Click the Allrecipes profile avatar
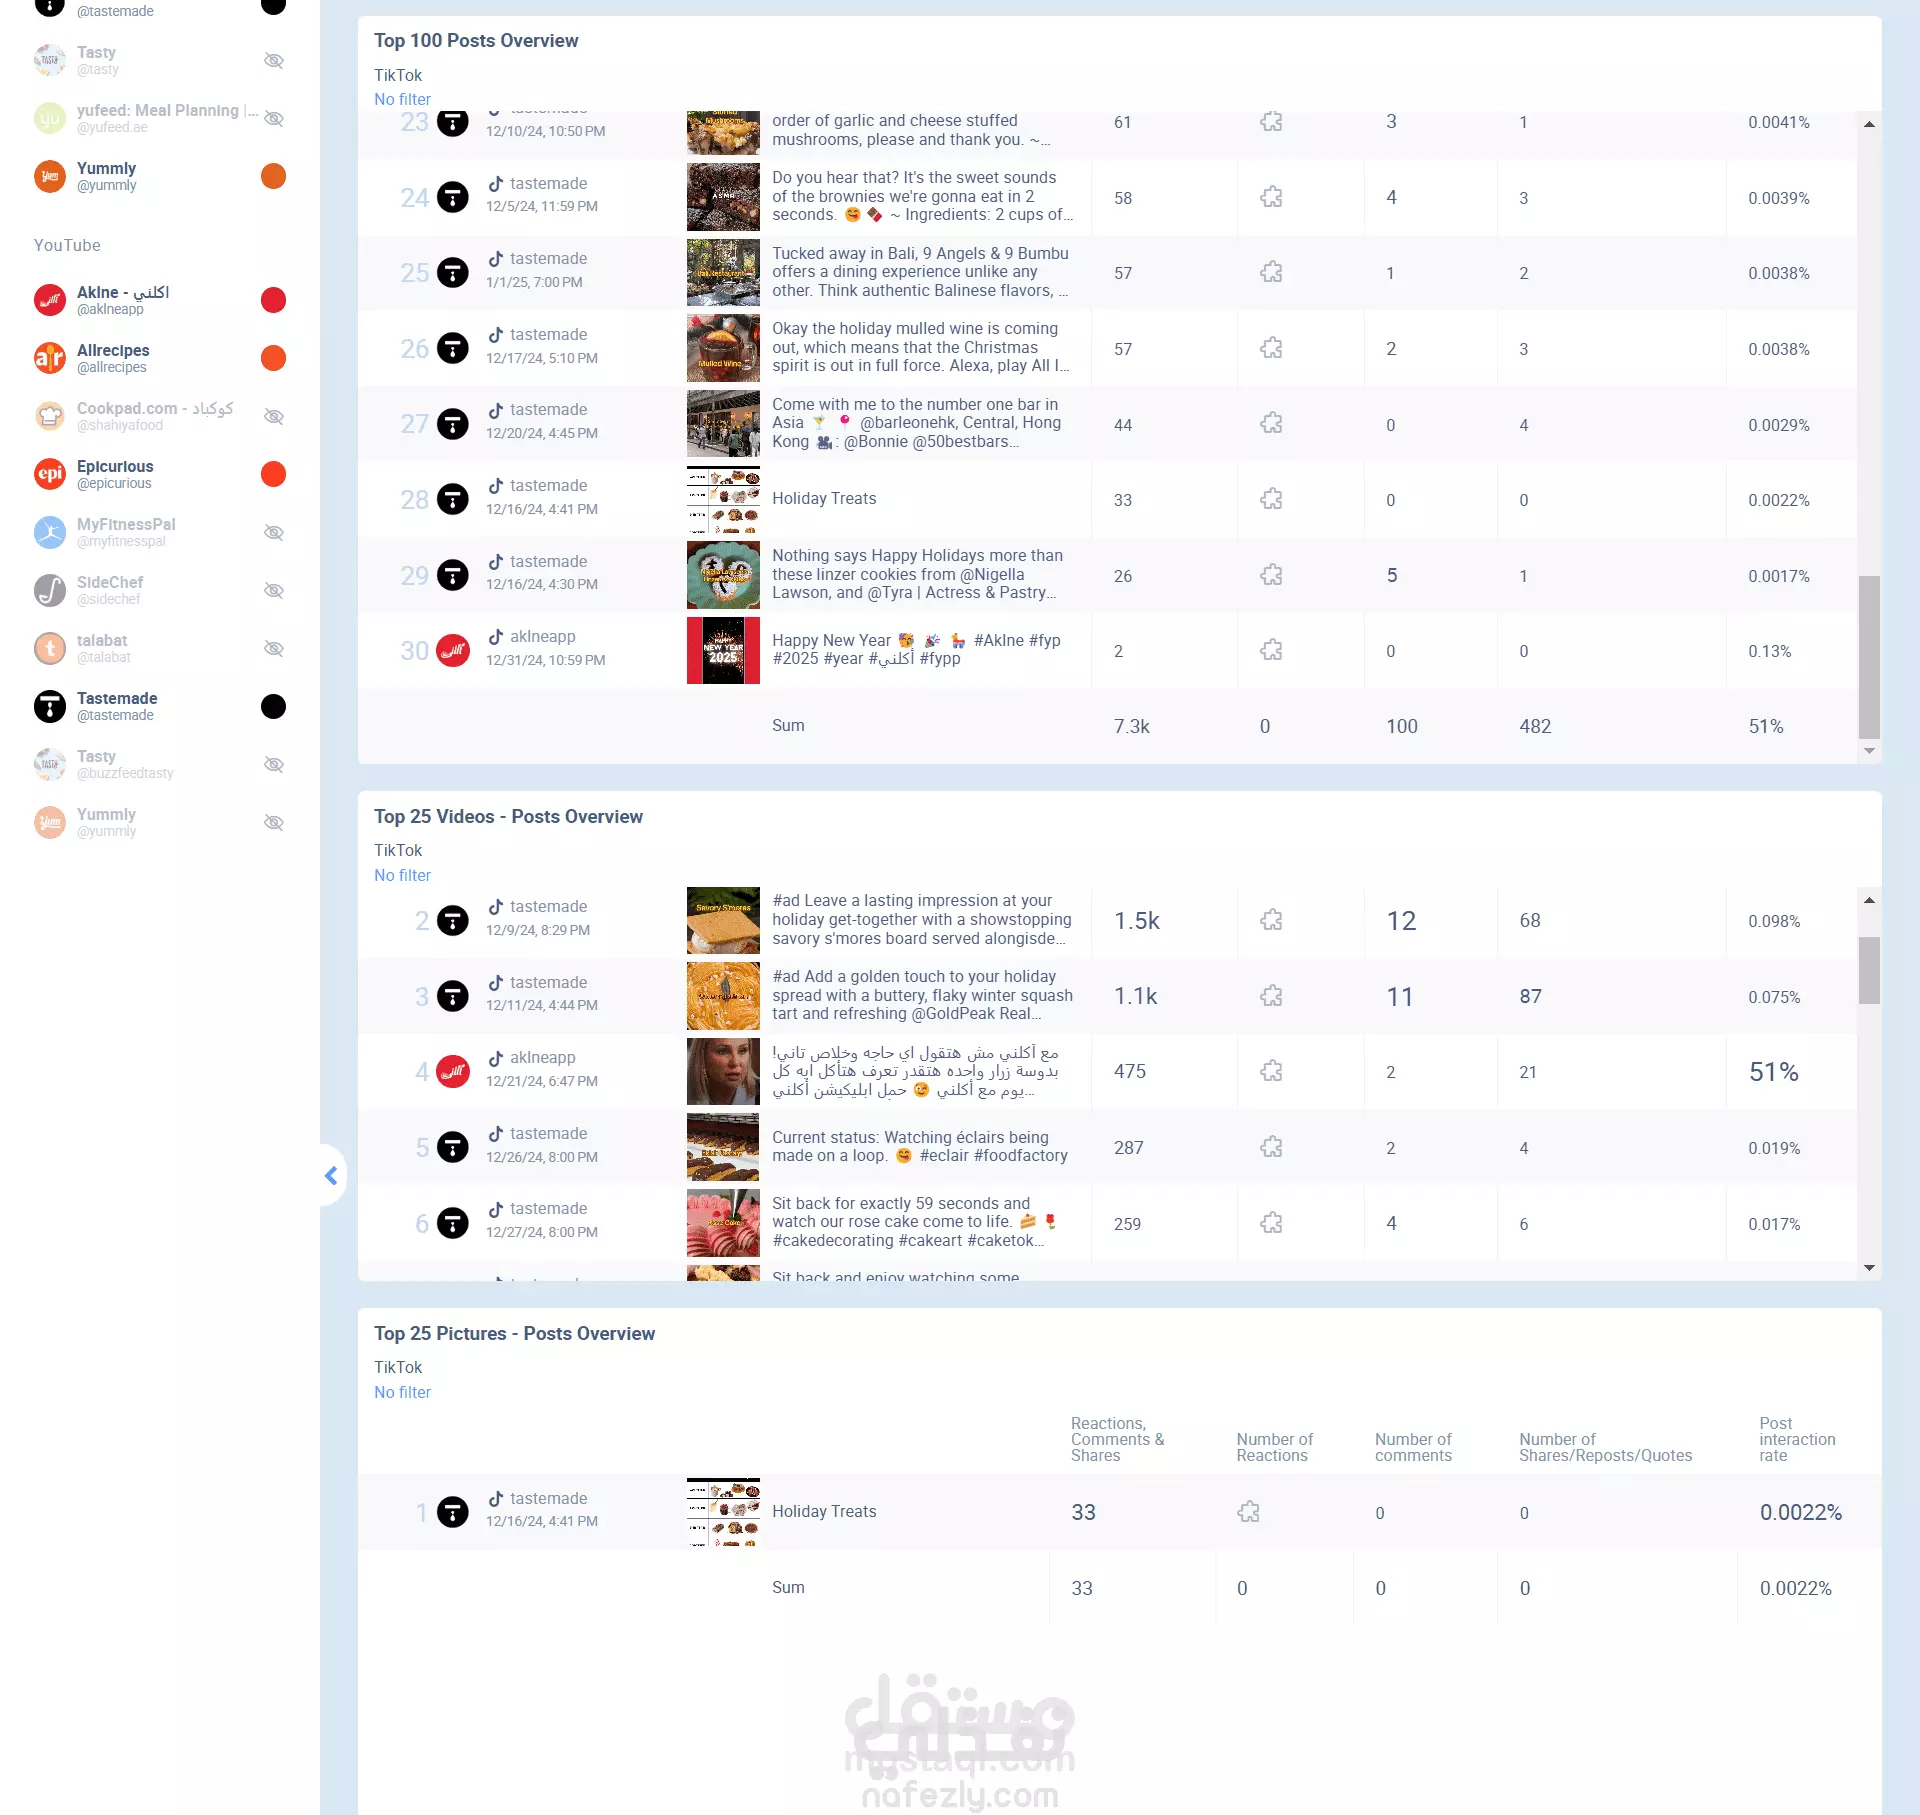1920x1815 pixels. click(x=50, y=358)
